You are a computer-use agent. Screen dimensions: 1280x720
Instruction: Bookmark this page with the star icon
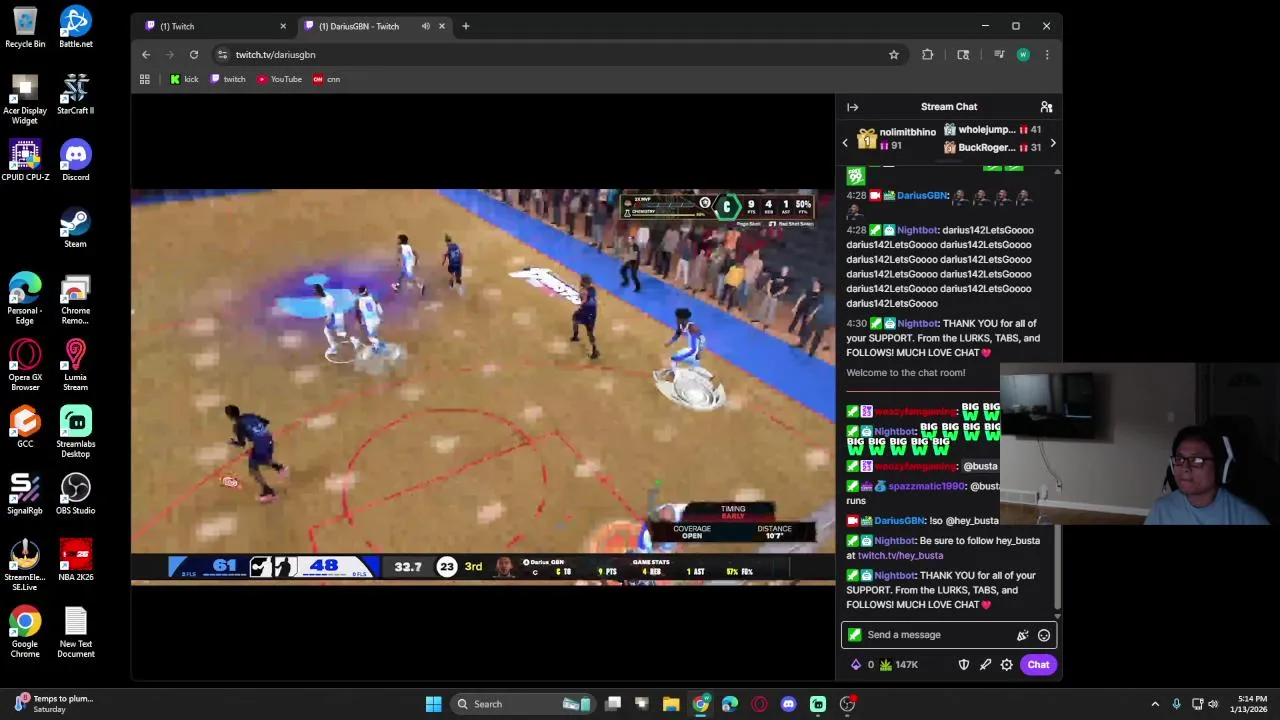click(x=894, y=55)
